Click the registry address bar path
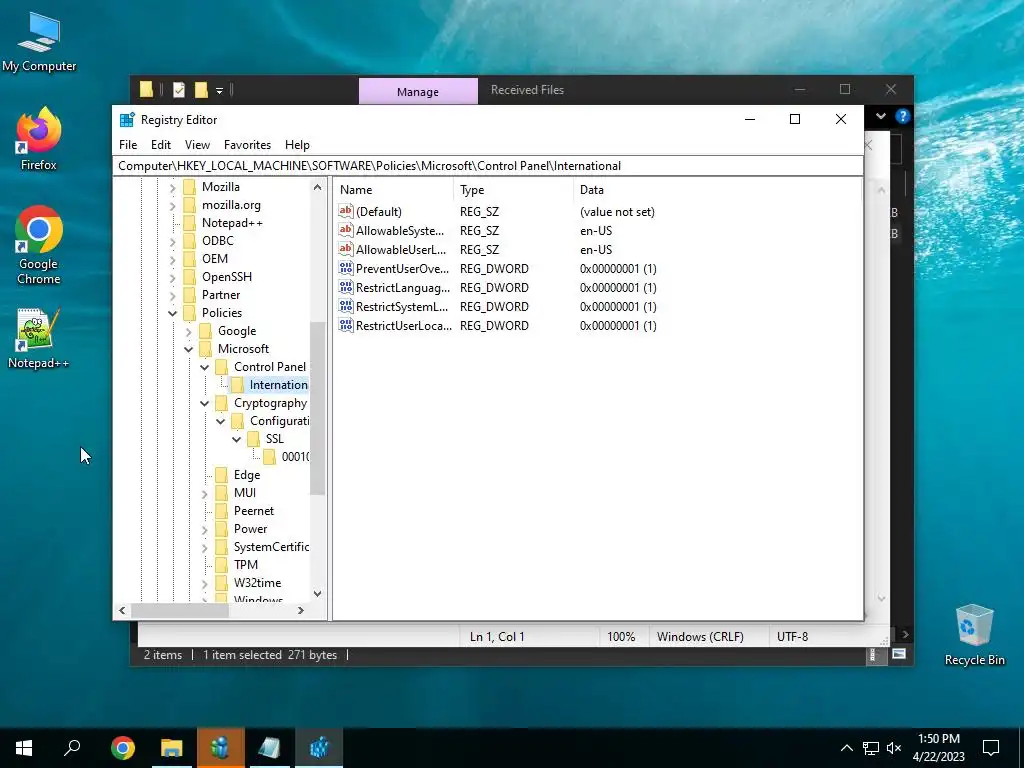 (x=488, y=166)
